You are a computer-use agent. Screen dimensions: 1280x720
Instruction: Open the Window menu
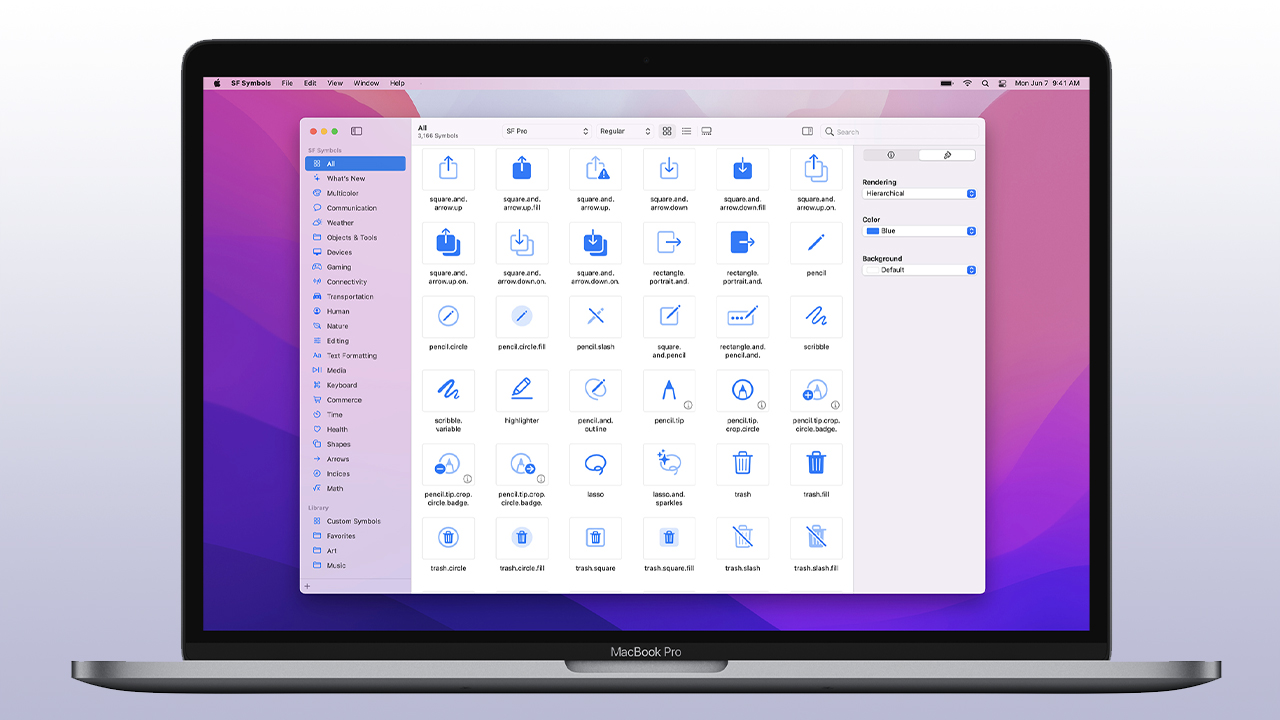tap(366, 83)
